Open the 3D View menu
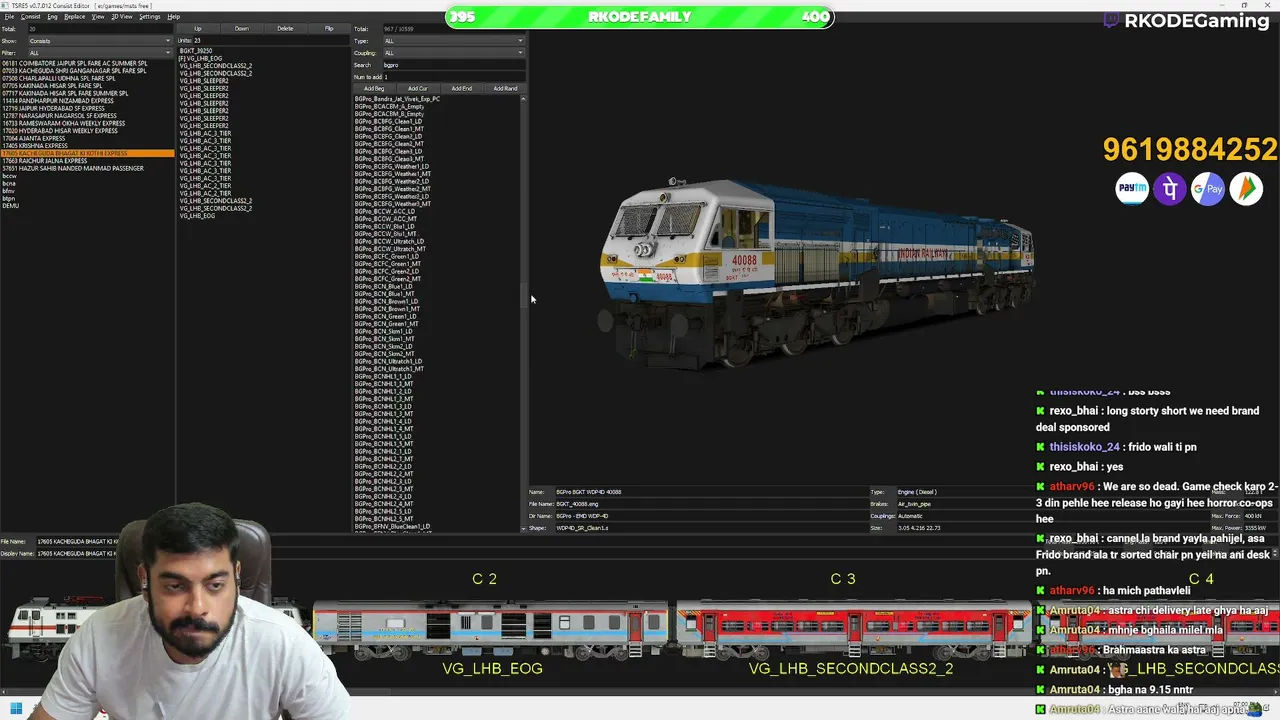 122,17
